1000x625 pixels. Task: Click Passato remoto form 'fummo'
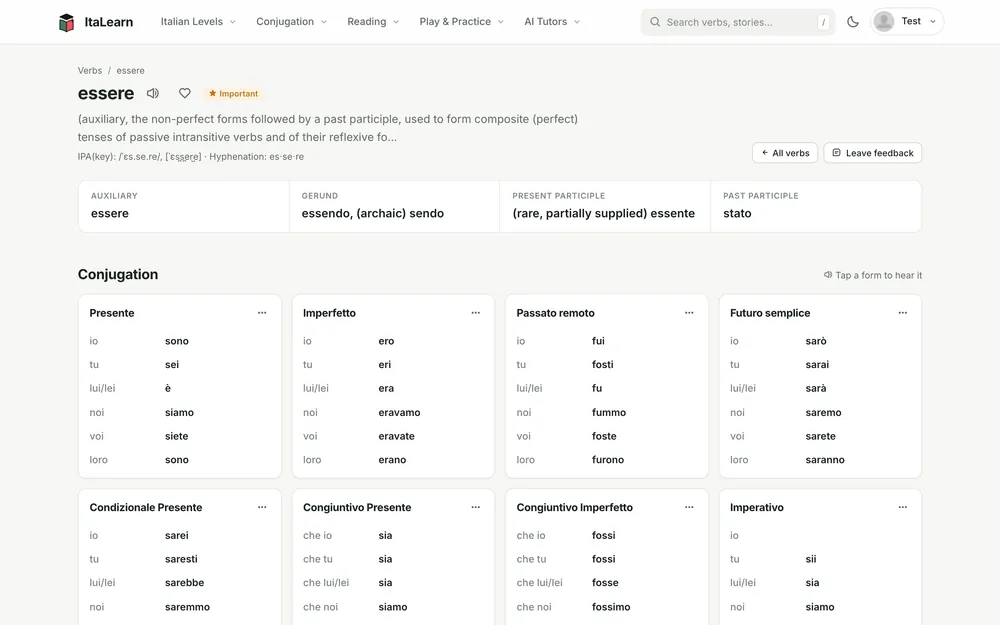coord(609,413)
